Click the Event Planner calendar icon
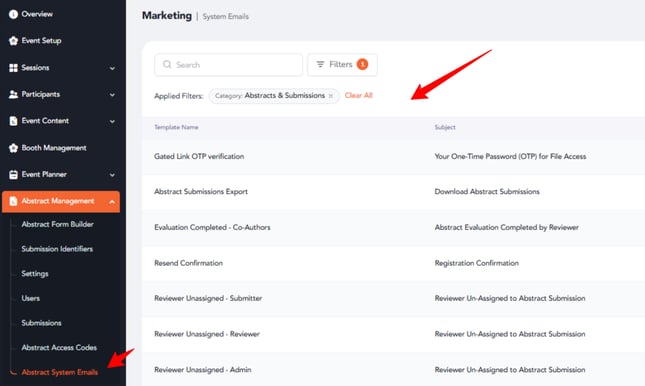Screen dimensions: 645x386 (x=13, y=174)
